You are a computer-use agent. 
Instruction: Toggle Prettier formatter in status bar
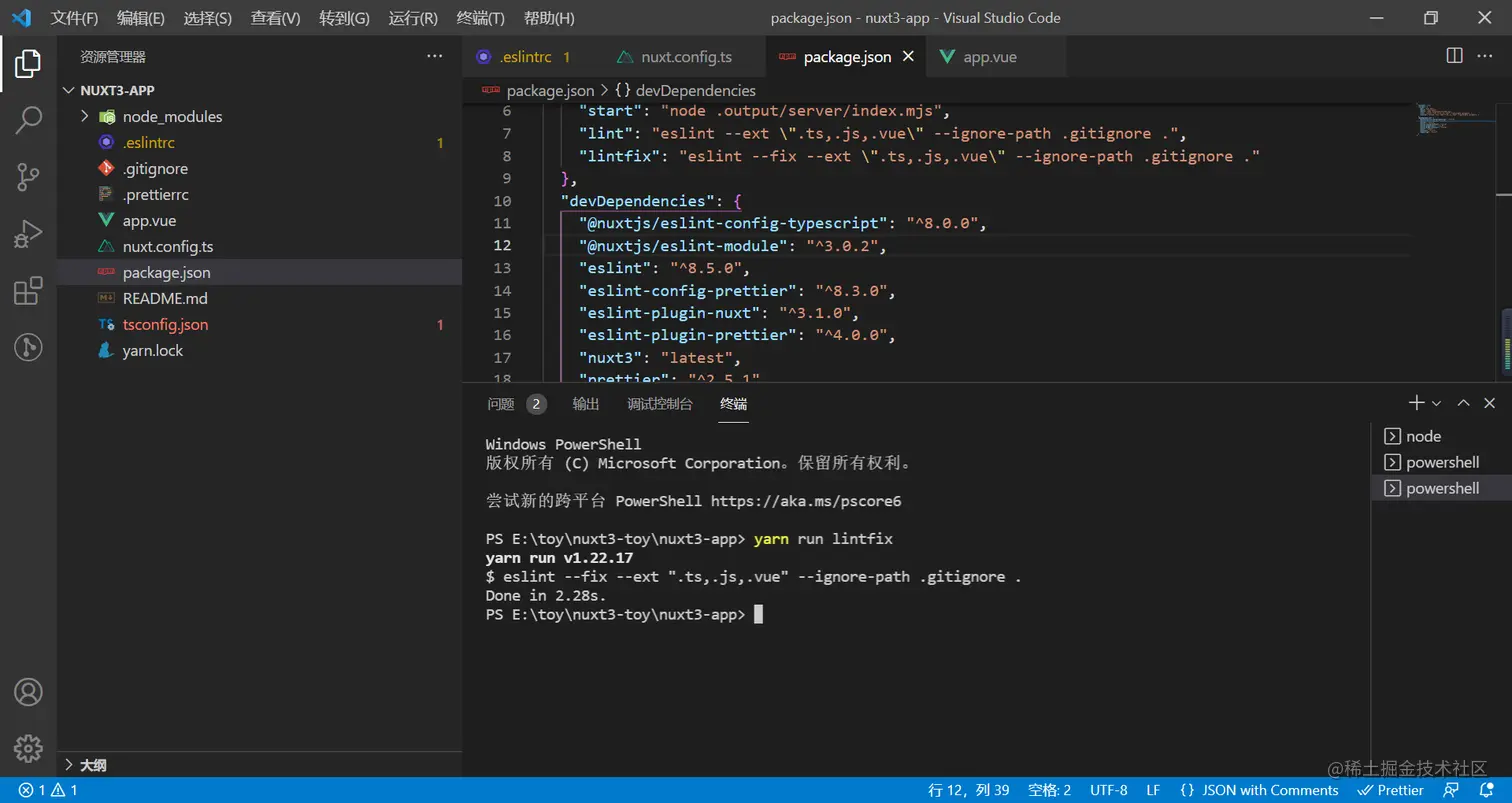coord(1390,790)
